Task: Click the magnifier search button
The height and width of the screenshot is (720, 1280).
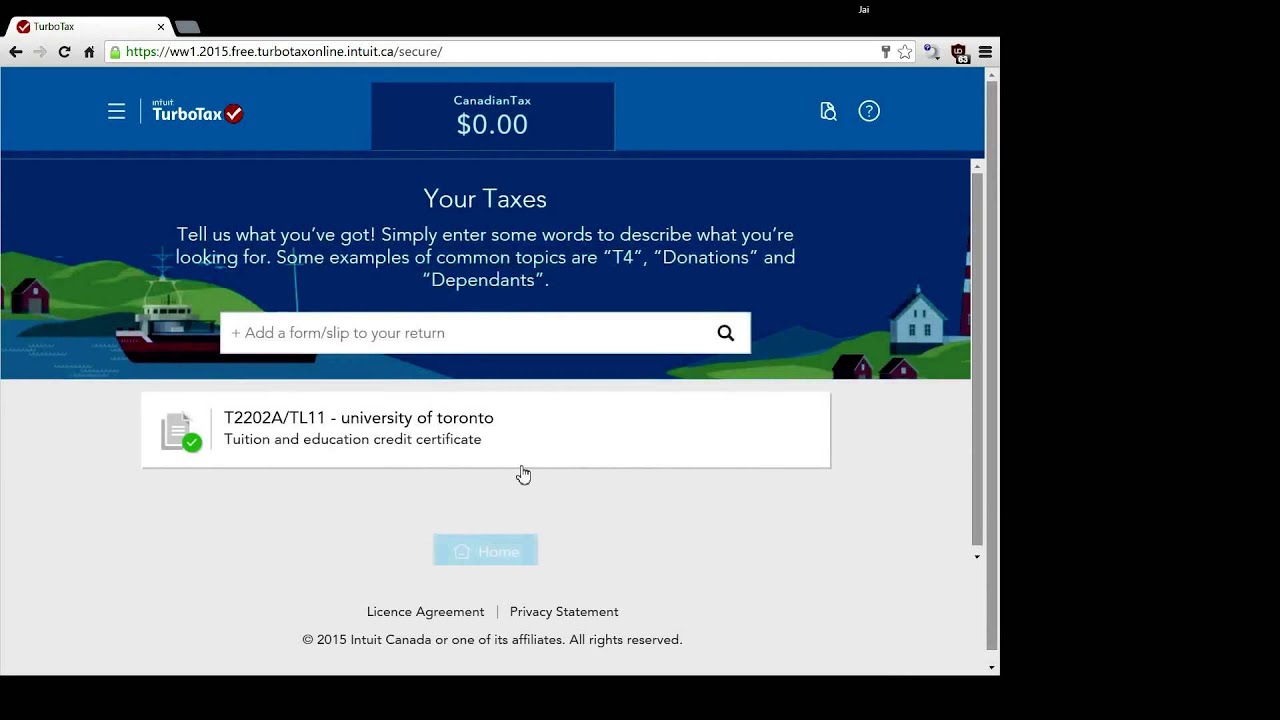Action: pyautogui.click(x=726, y=333)
